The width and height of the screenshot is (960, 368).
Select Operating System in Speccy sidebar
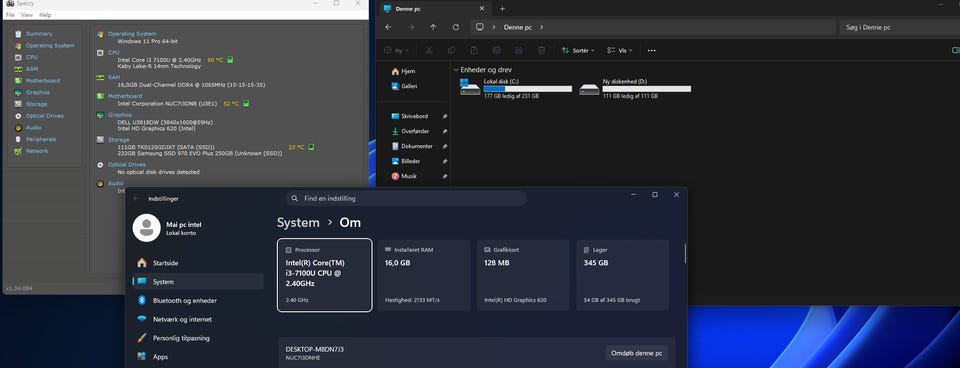point(50,45)
